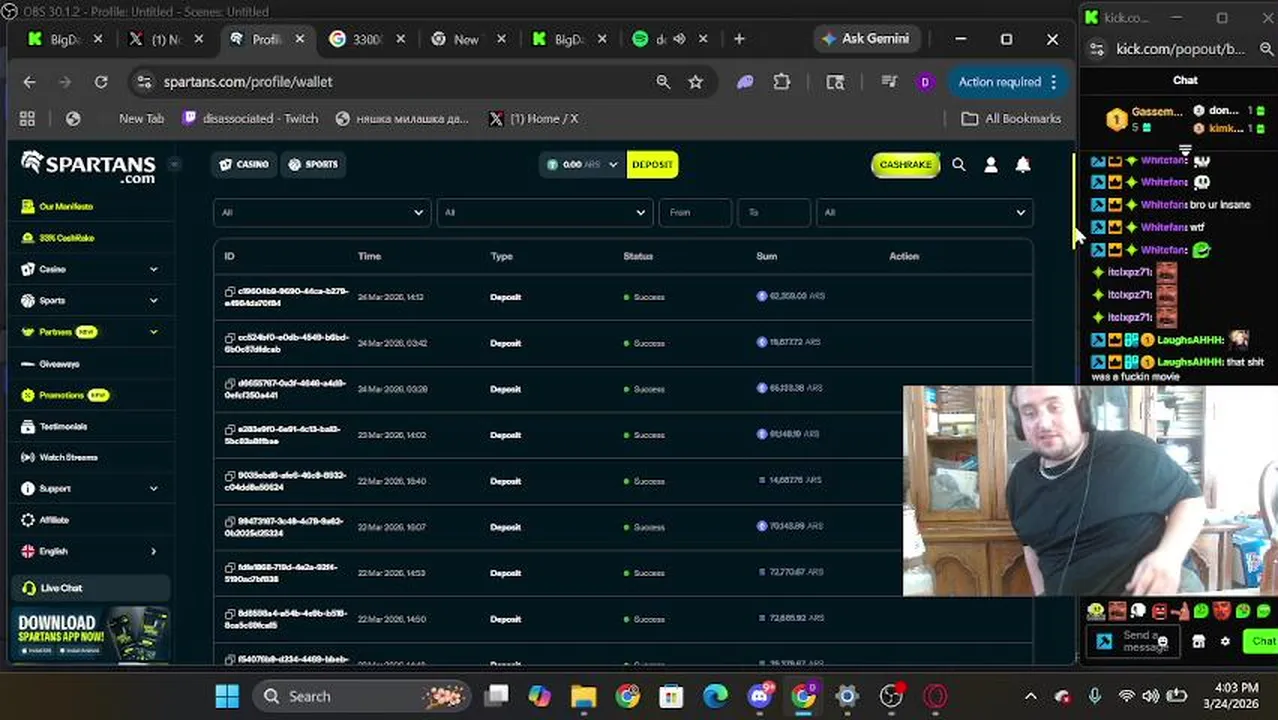Open the Chrome profile avatar D
The image size is (1278, 720).
924,82
